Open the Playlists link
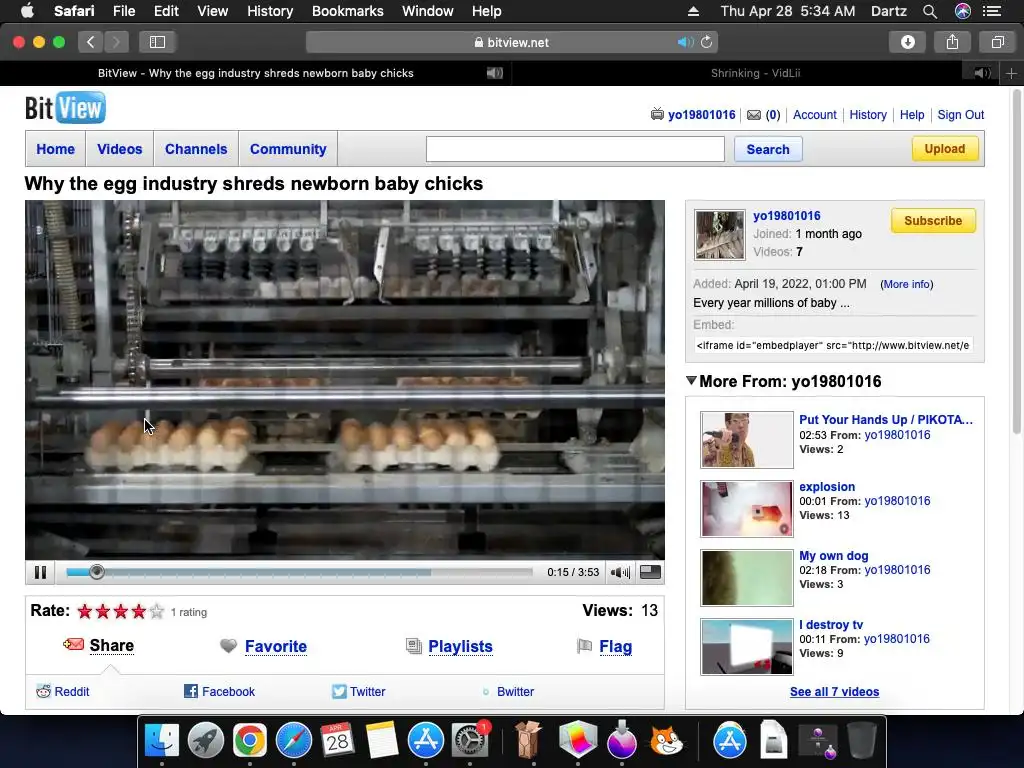 (460, 646)
